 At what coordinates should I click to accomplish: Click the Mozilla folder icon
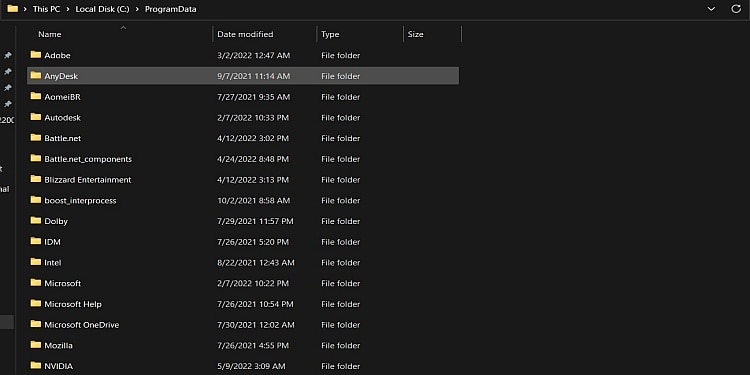click(x=36, y=344)
